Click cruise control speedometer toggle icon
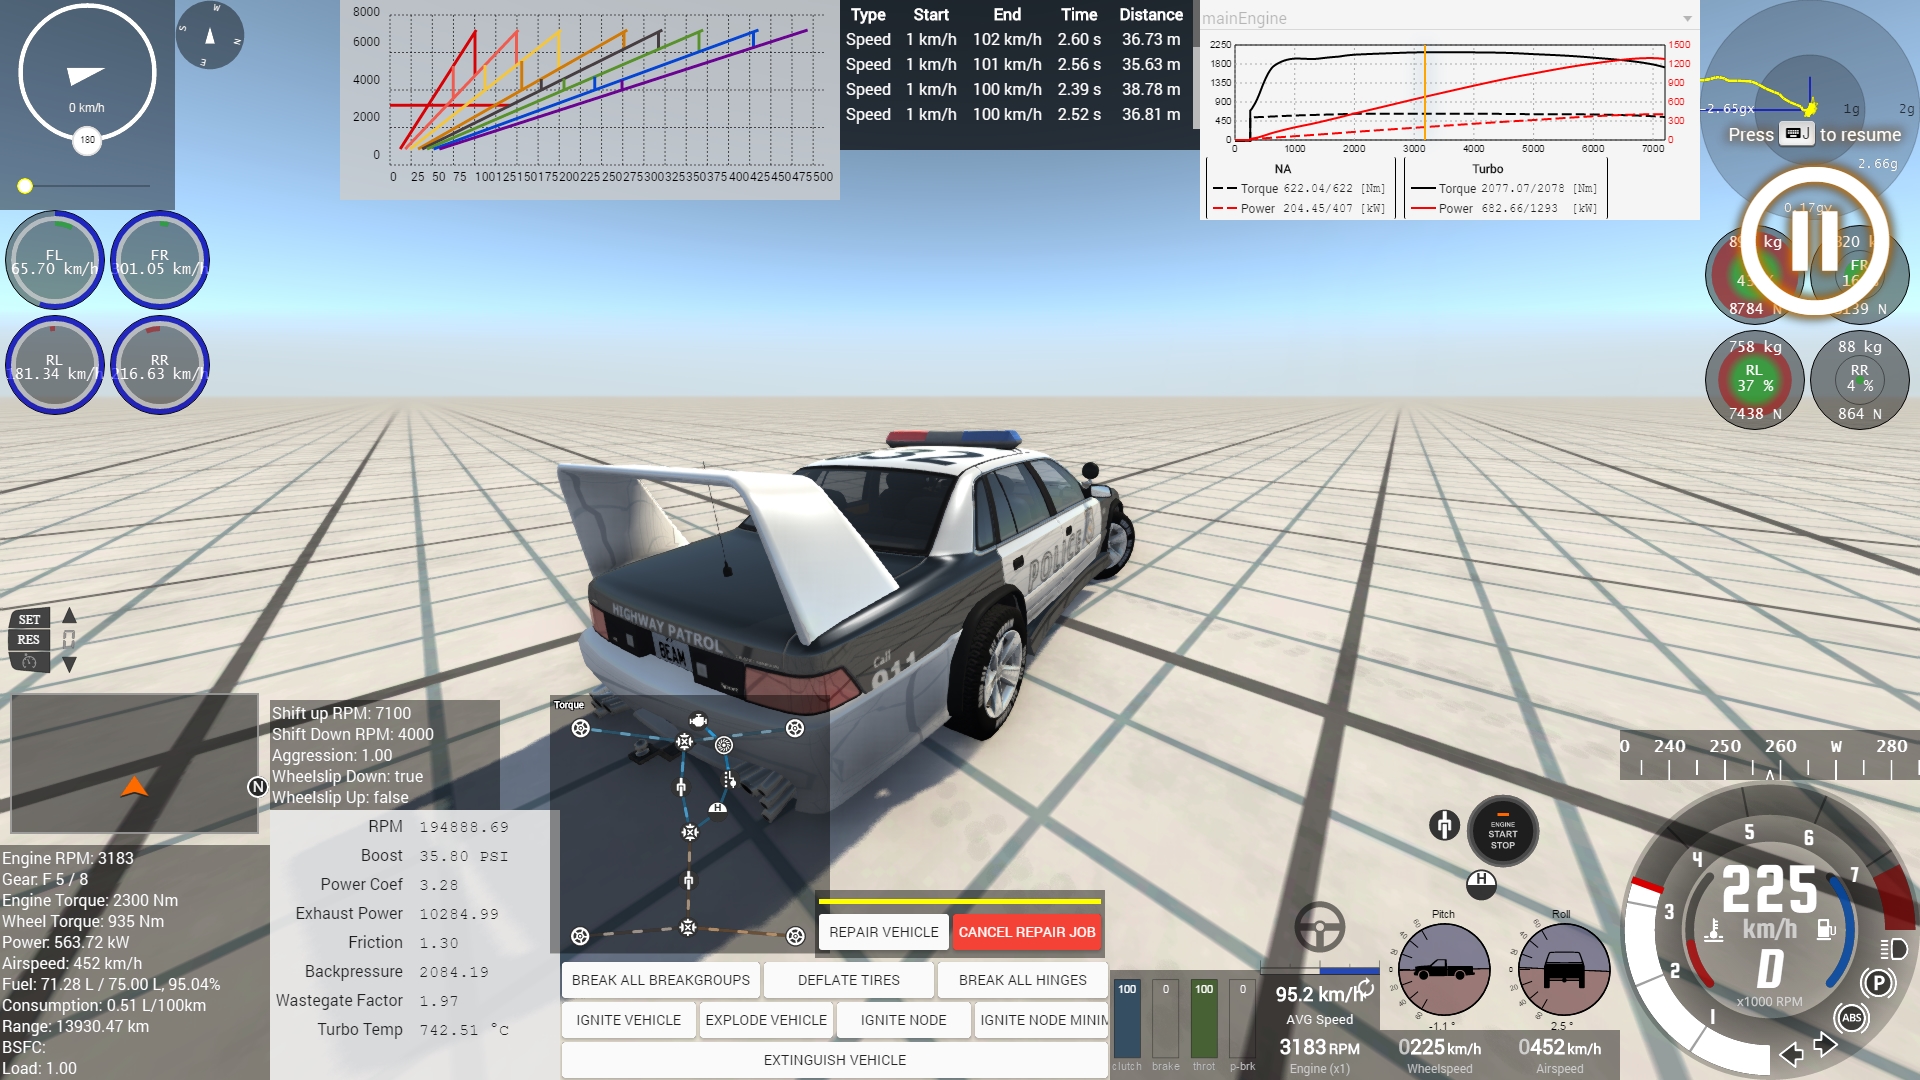 [29, 662]
